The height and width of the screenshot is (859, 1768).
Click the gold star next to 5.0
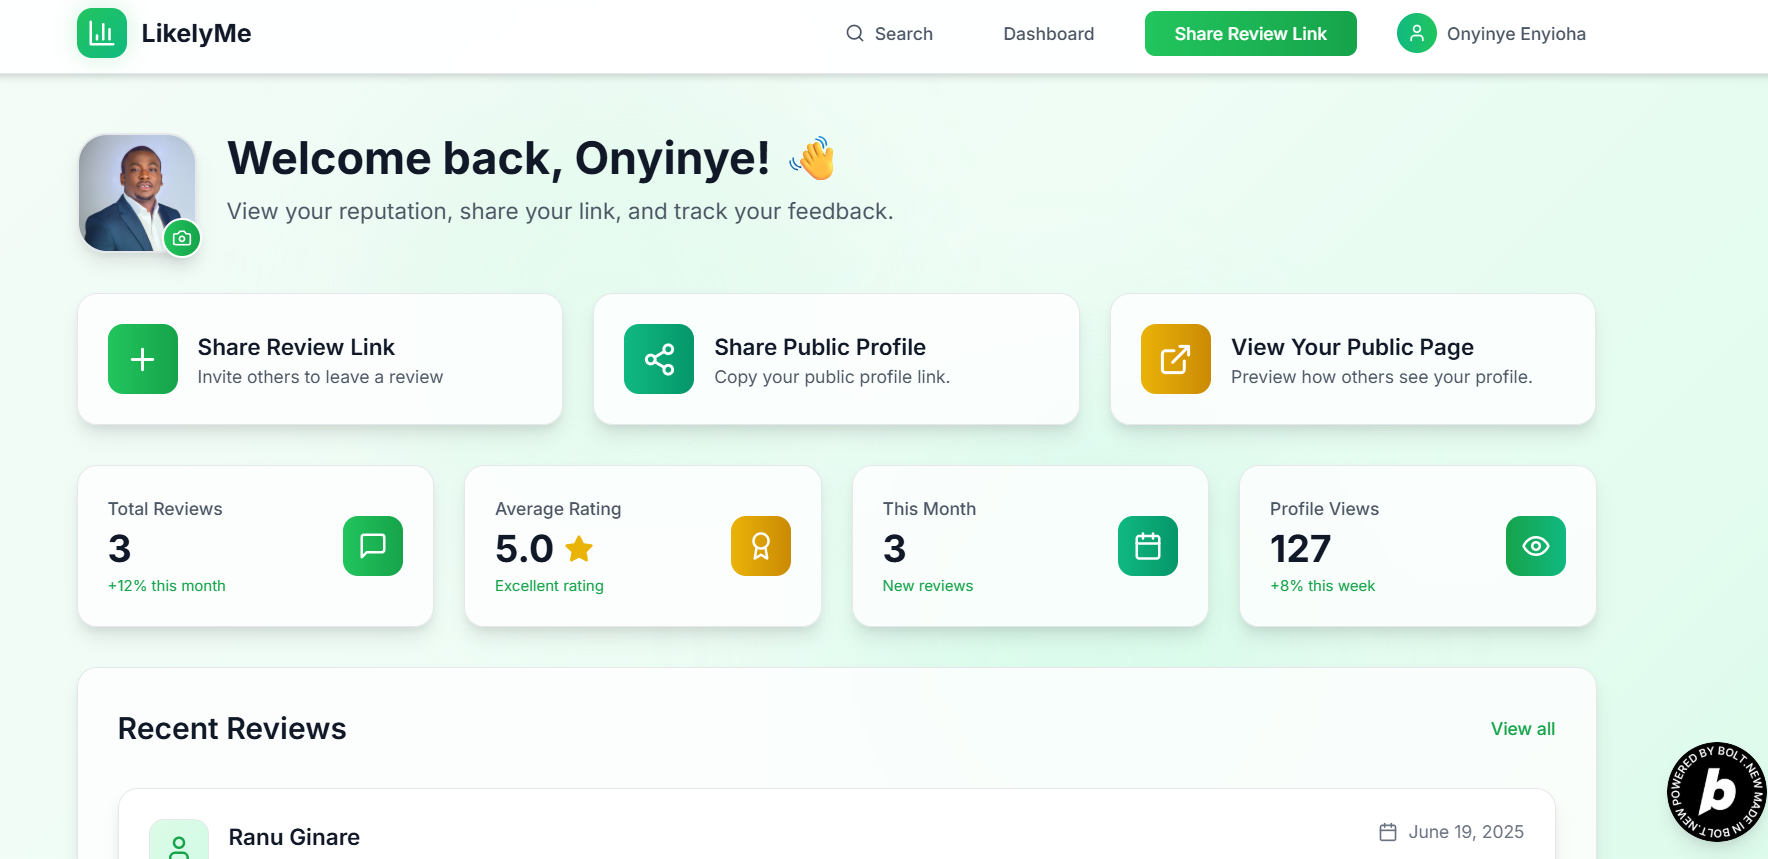[579, 548]
